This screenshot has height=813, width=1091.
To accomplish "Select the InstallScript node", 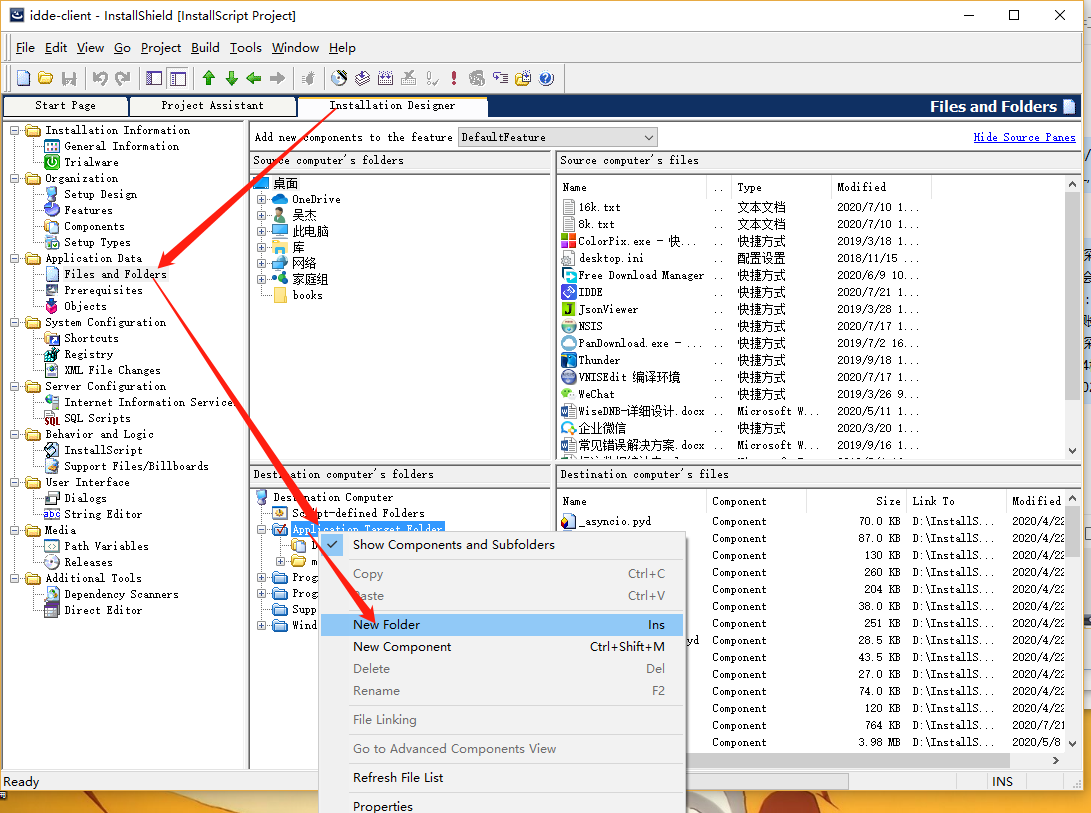I will (x=103, y=450).
